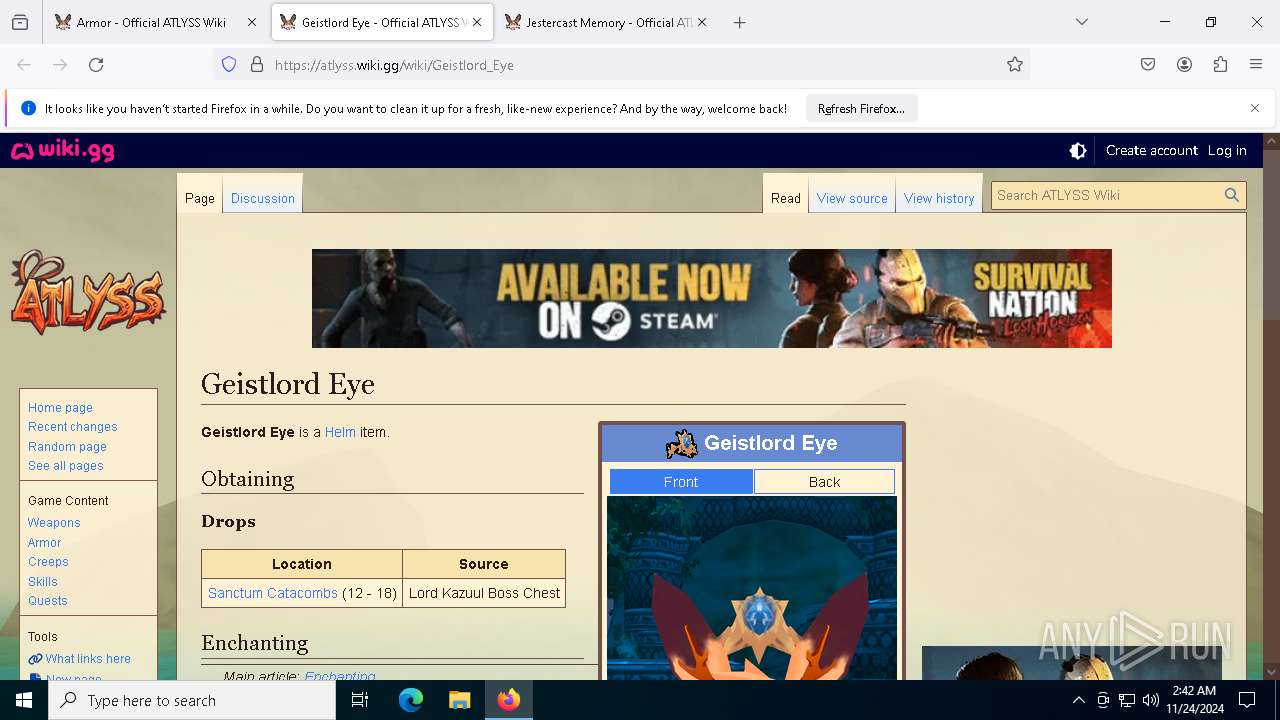Open the Discussion tab

263,198
